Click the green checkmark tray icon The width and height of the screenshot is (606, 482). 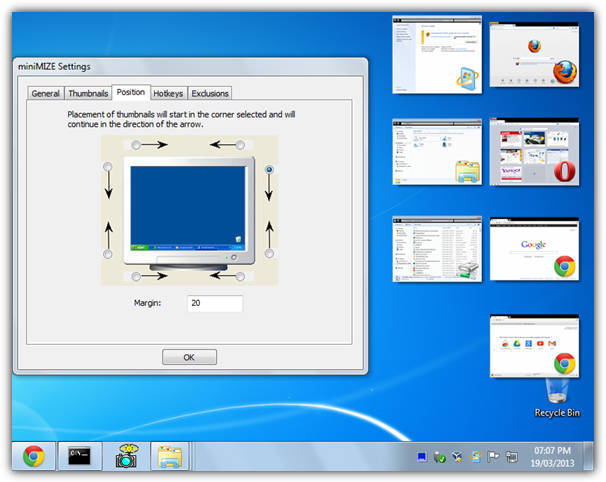tap(439, 457)
